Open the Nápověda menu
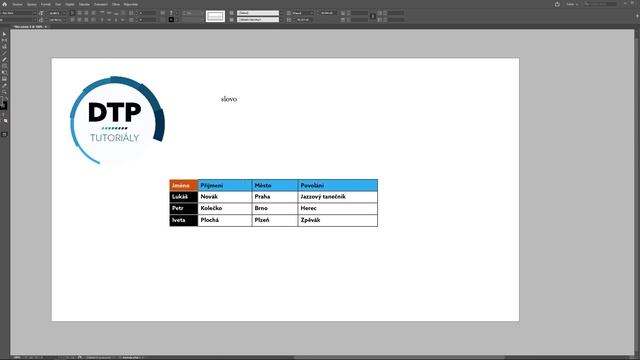 [131, 4]
